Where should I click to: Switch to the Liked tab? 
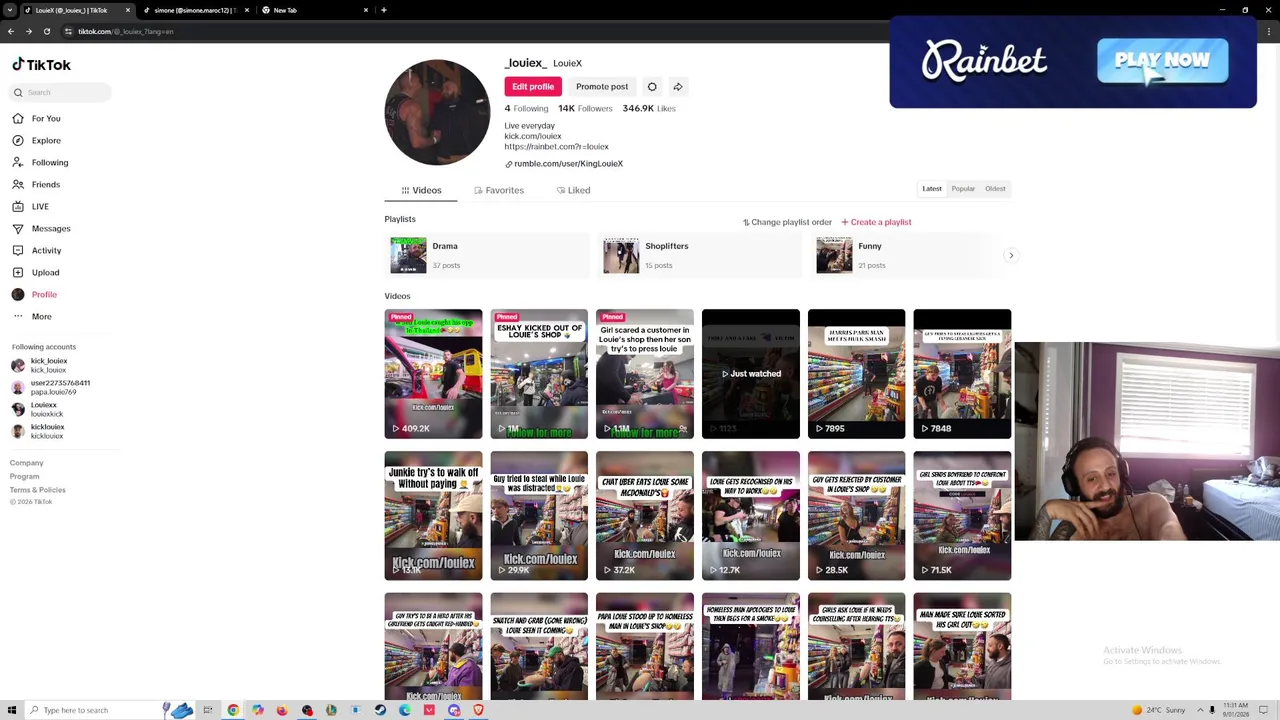pyautogui.click(x=573, y=190)
